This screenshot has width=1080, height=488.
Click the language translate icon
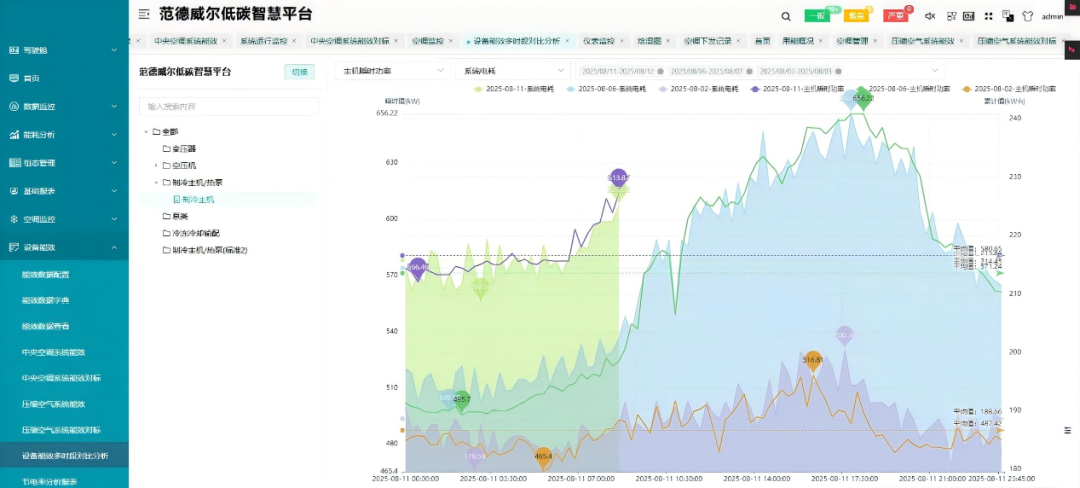coord(1008,15)
